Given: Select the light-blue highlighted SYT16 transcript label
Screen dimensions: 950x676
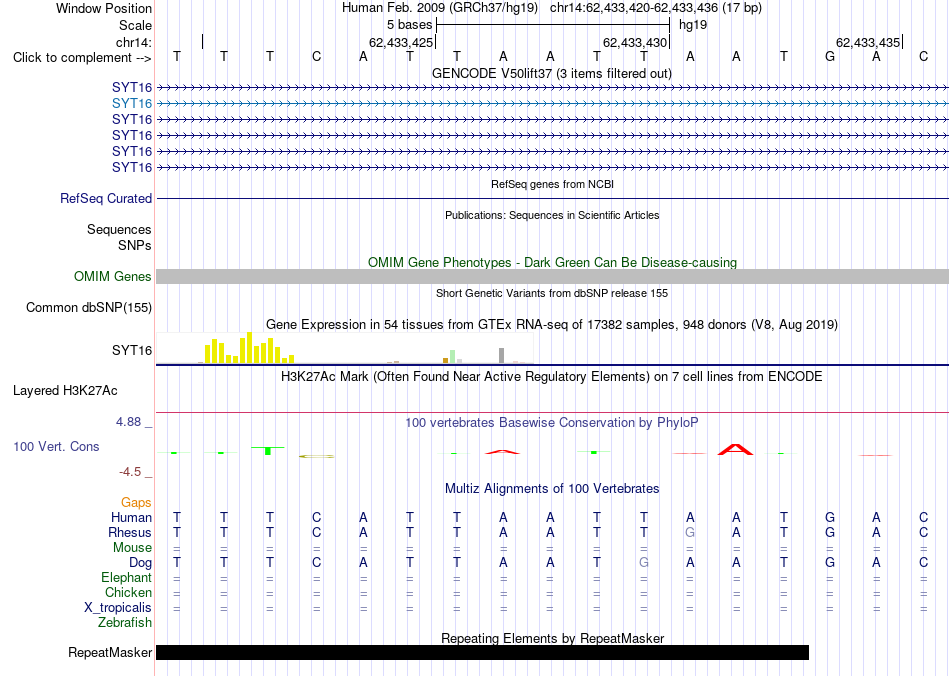Looking at the screenshot, I should [132, 104].
